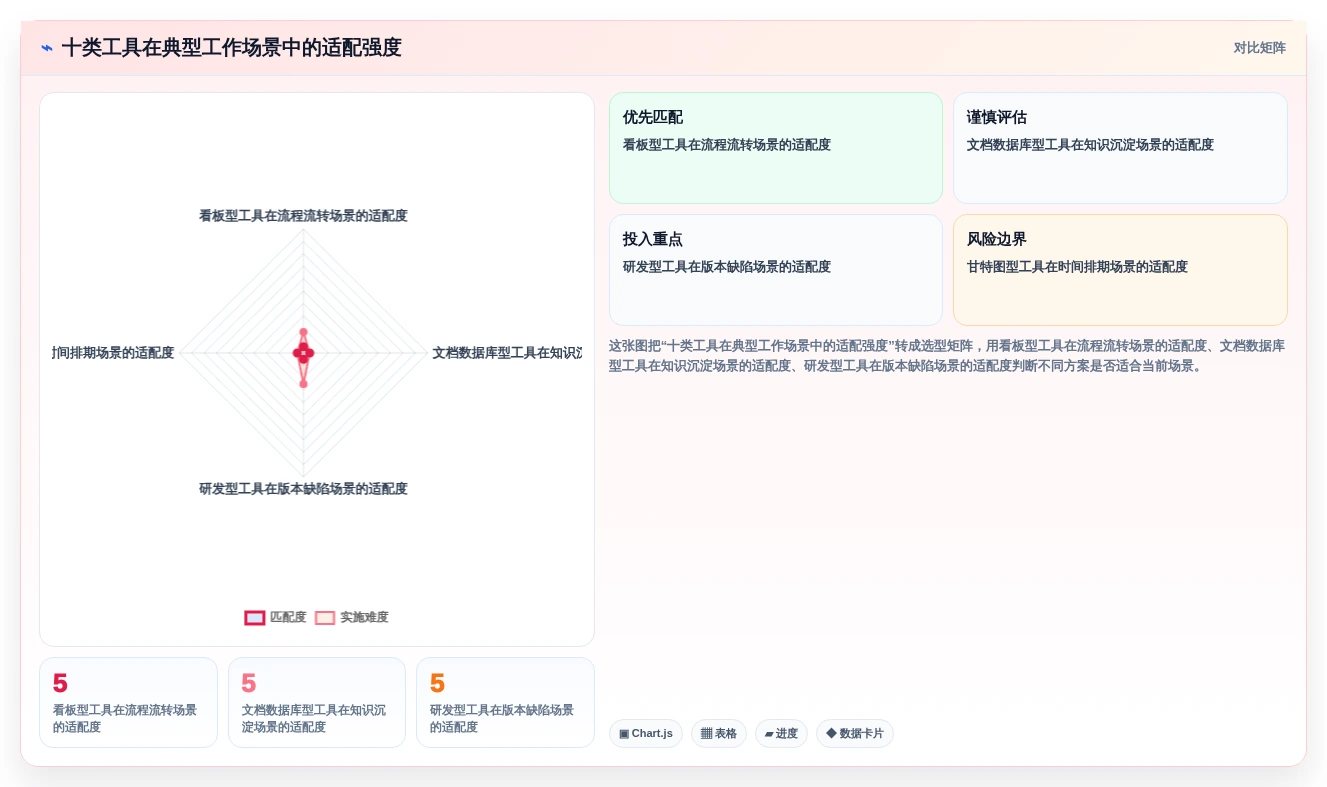Screen dimensions: 1327x787
Task: Click the red 5 看板型工具 stat card
Action: pos(128,703)
